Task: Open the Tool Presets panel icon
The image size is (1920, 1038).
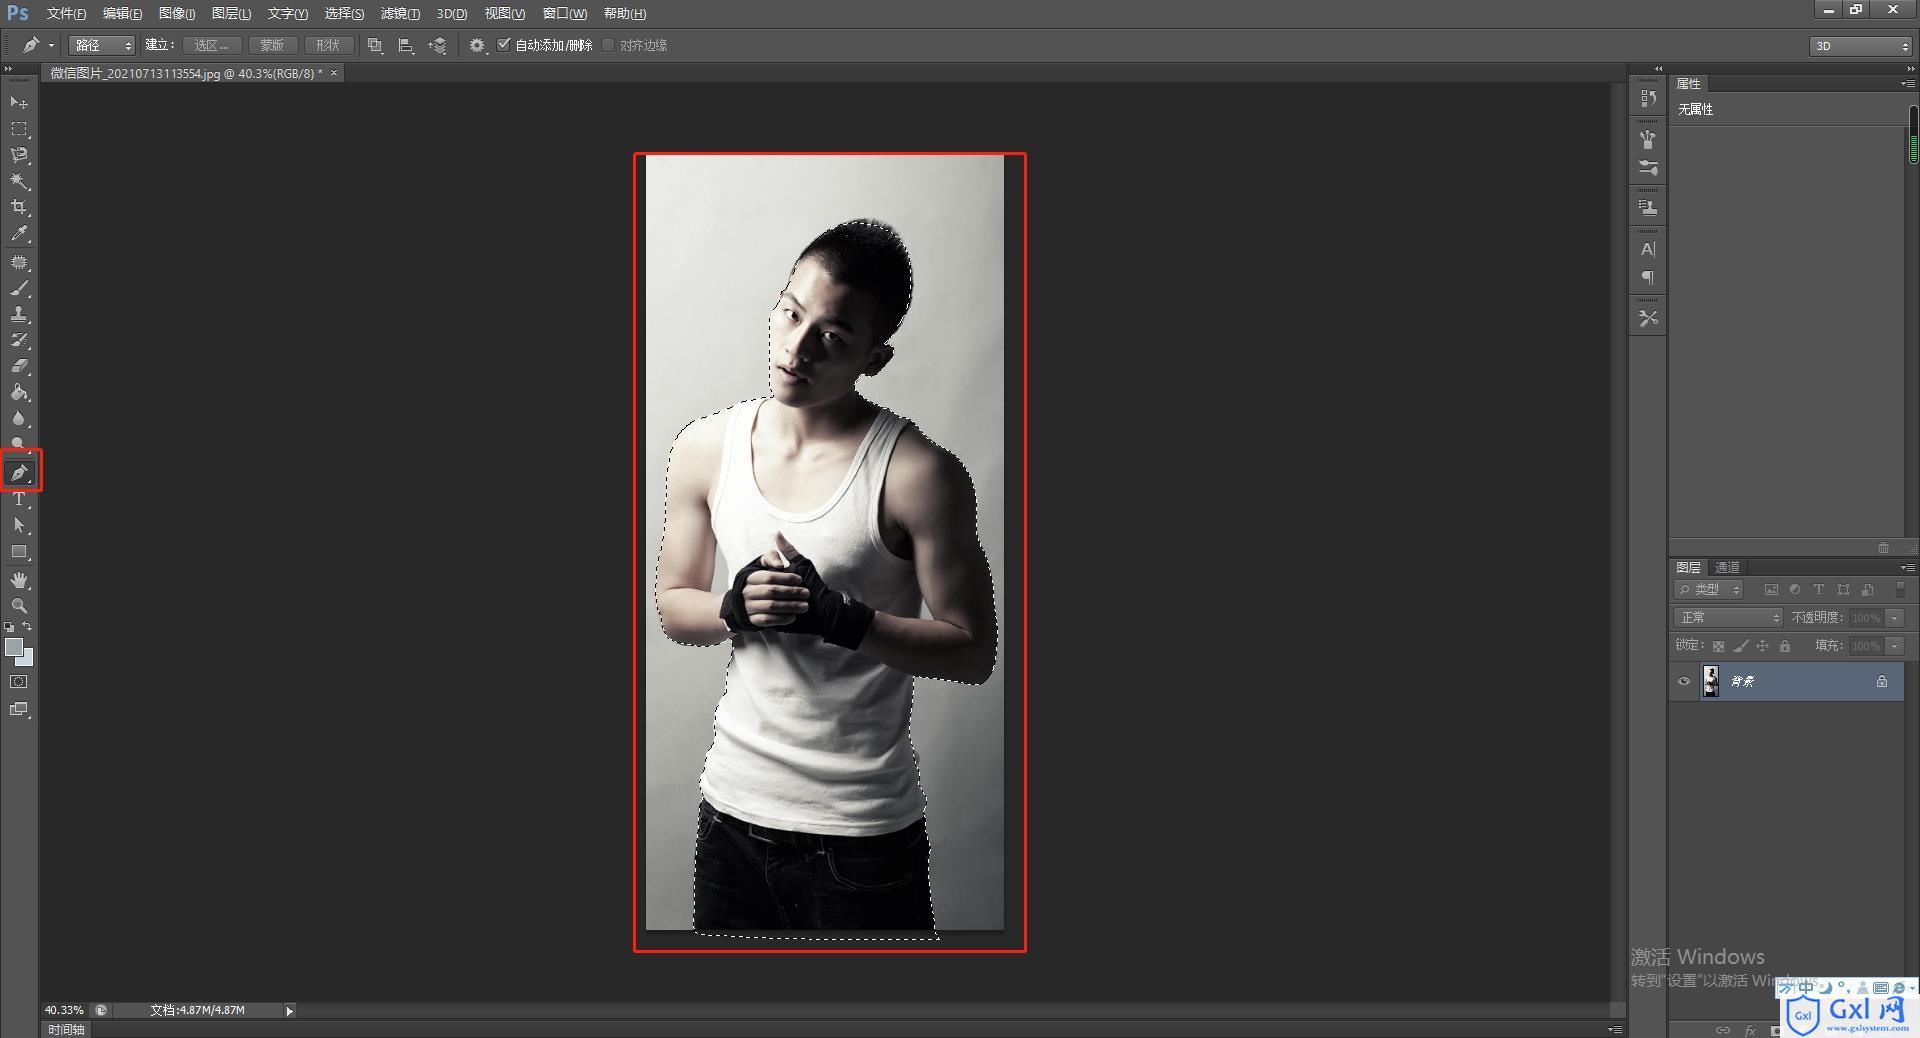Action: coord(1648,318)
